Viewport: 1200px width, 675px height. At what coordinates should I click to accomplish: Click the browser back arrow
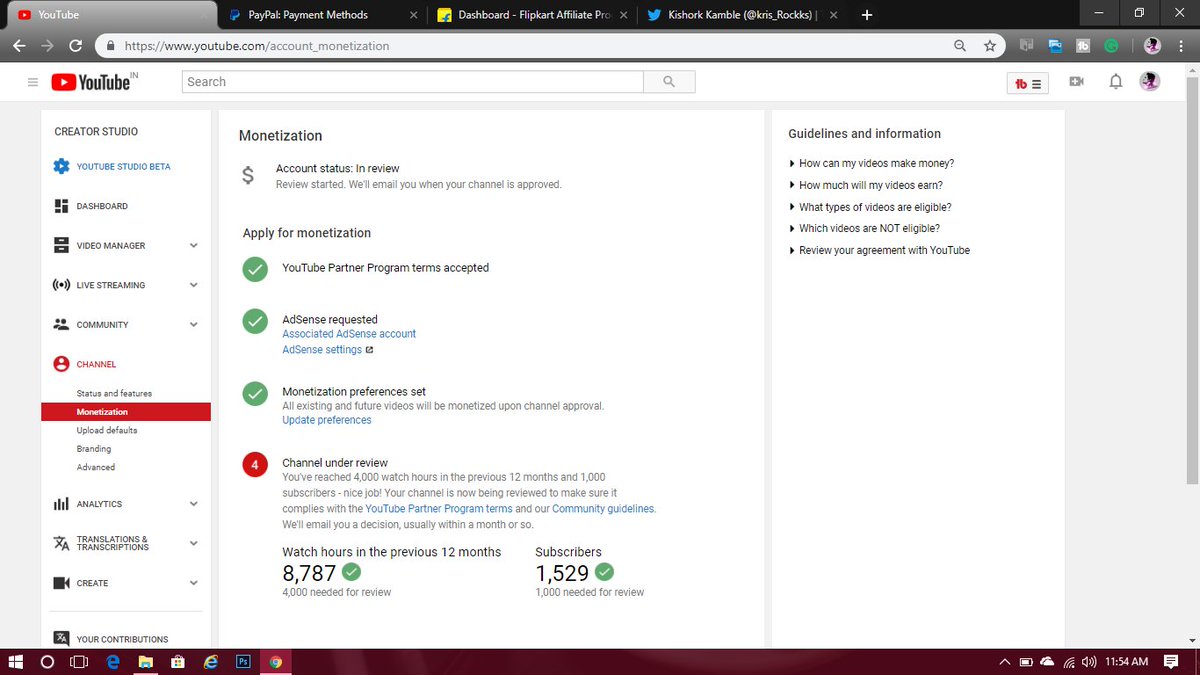point(20,46)
